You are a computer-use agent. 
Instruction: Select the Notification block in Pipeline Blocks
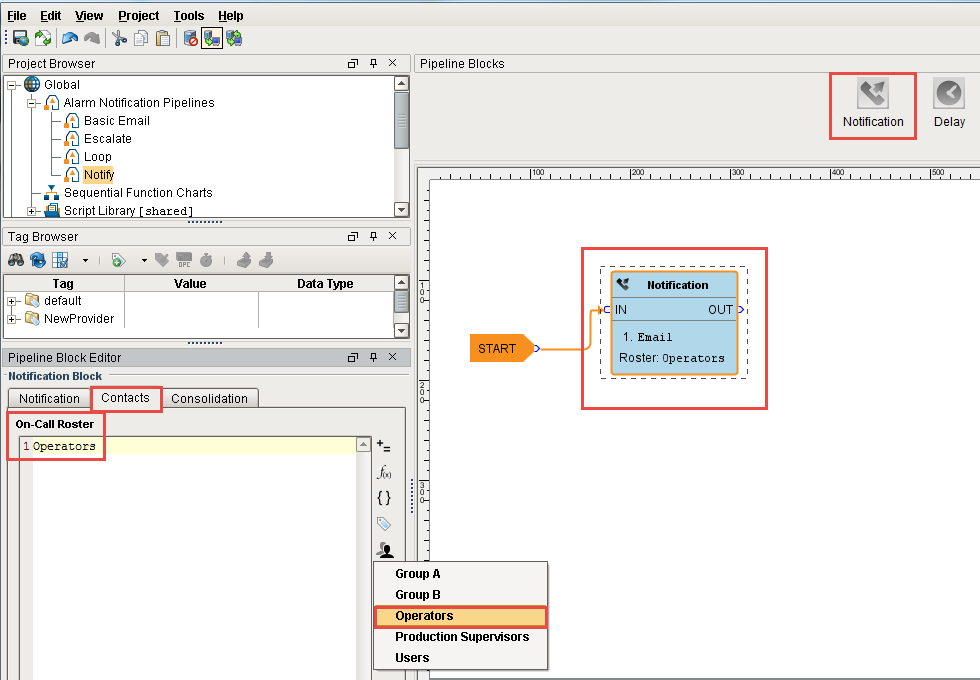pos(872,105)
